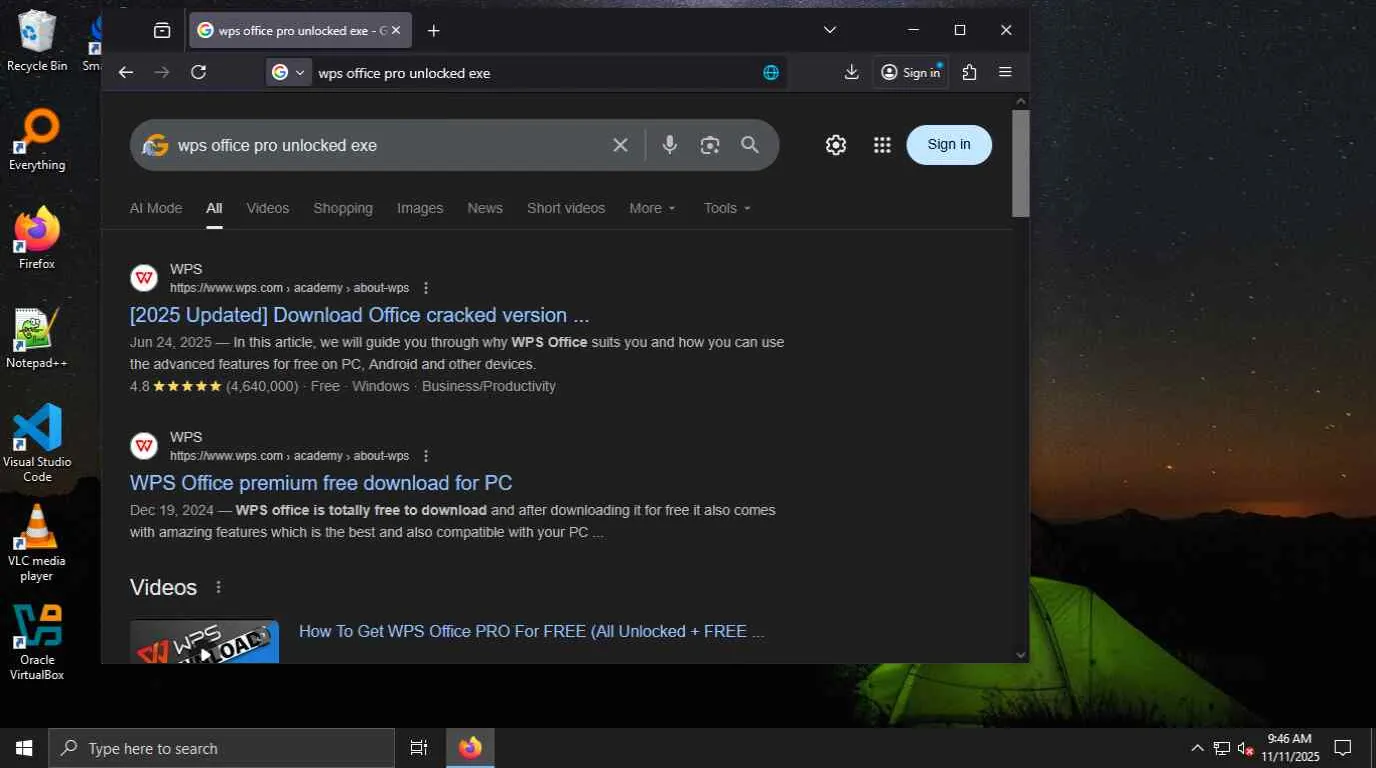Open Firefox View from the tab bar
Viewport: 1376px width, 768px height.
pos(162,30)
